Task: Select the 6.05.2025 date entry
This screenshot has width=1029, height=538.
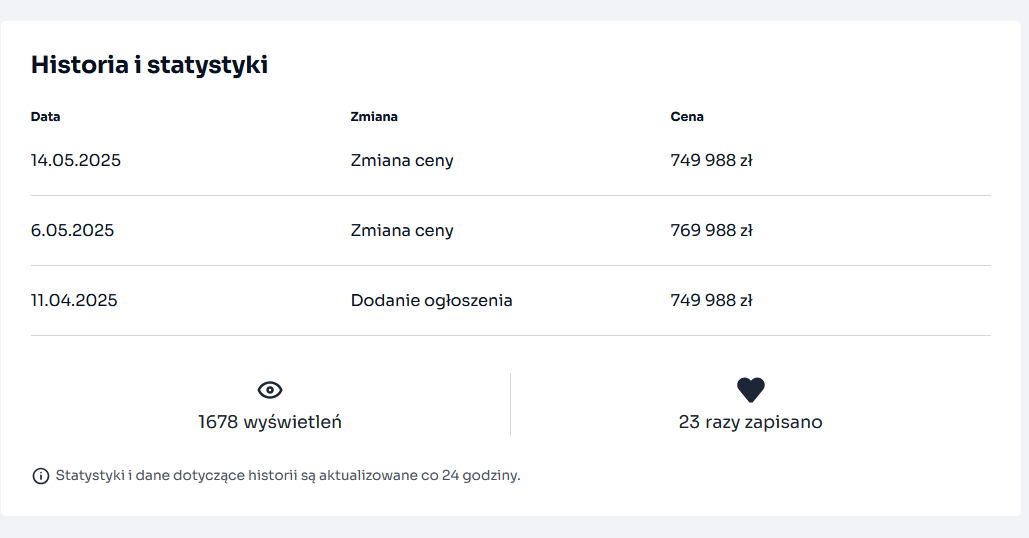Action: coord(73,230)
